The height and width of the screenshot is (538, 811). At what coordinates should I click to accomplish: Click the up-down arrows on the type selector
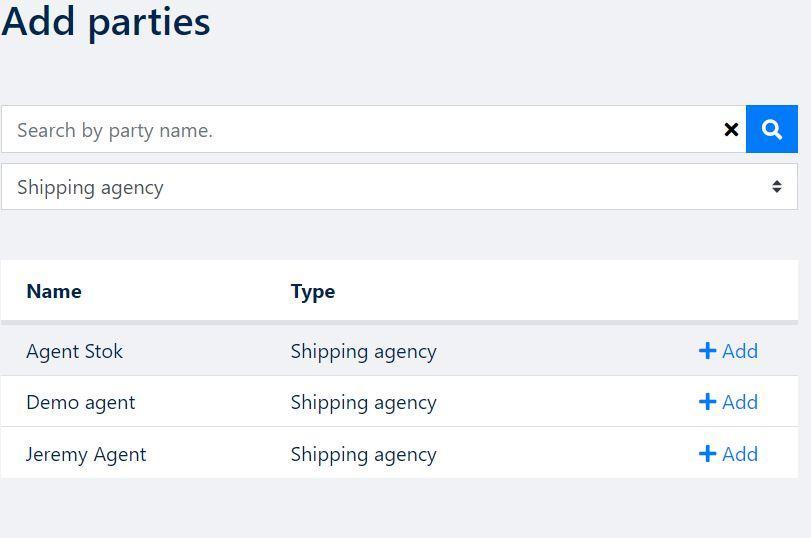click(776, 187)
